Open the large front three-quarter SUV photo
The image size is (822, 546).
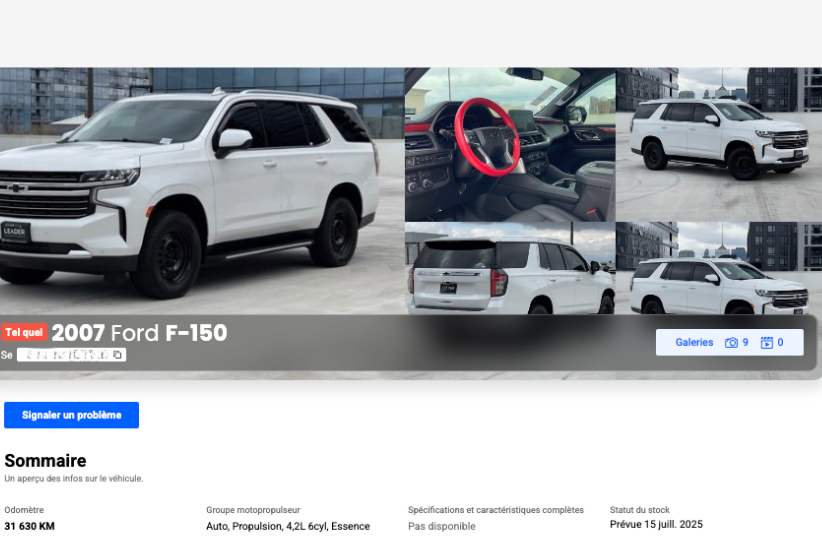(202, 191)
